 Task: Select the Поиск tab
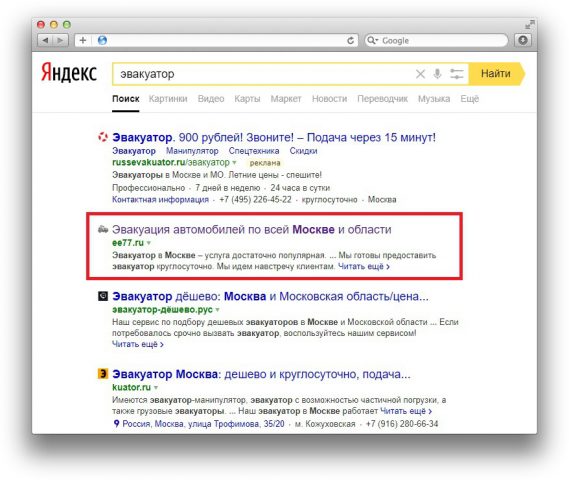(x=126, y=99)
